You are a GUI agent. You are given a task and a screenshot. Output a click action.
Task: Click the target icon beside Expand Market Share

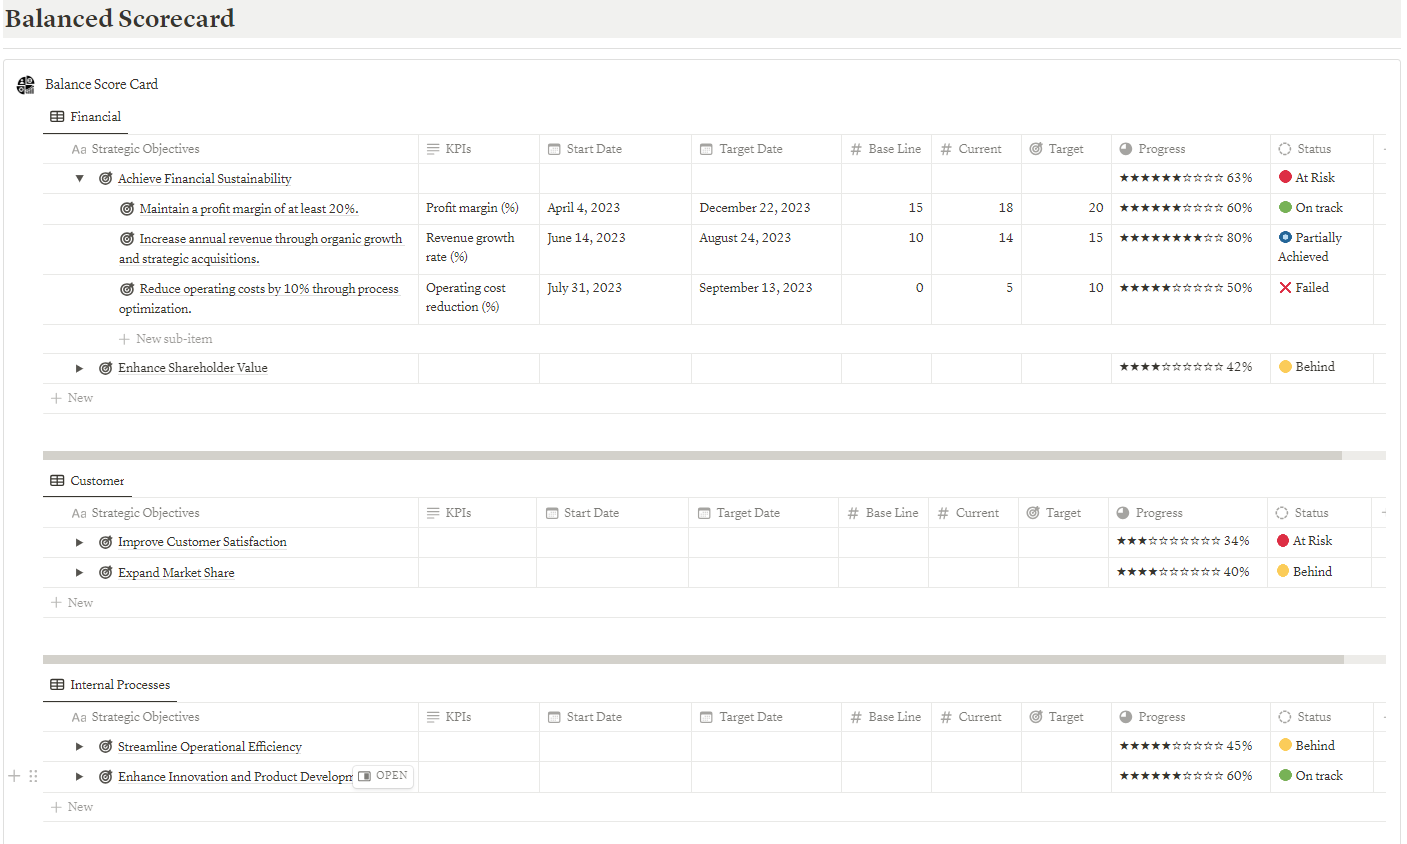tap(105, 573)
